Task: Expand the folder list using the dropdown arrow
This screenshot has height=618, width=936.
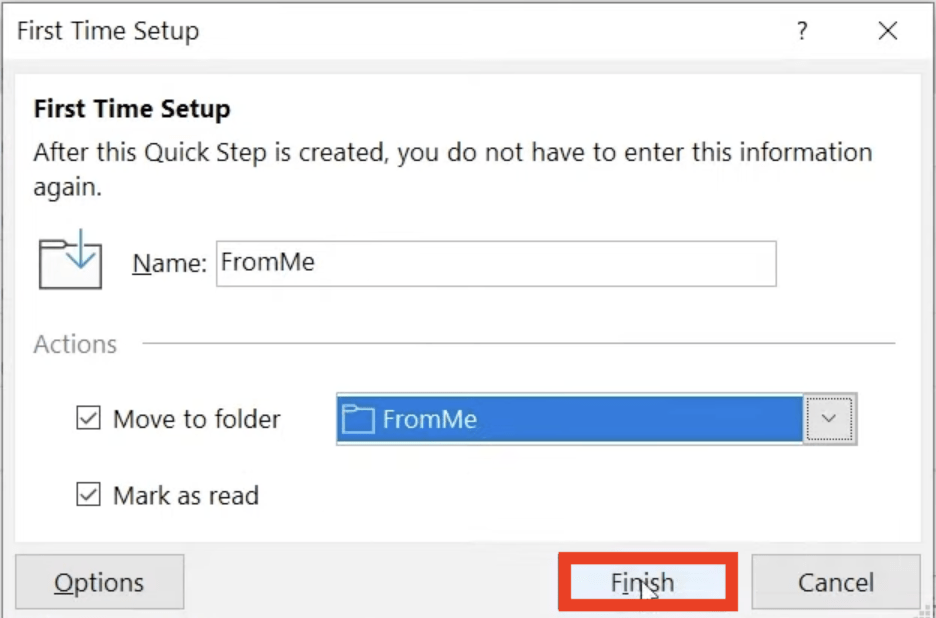Action: click(x=829, y=419)
